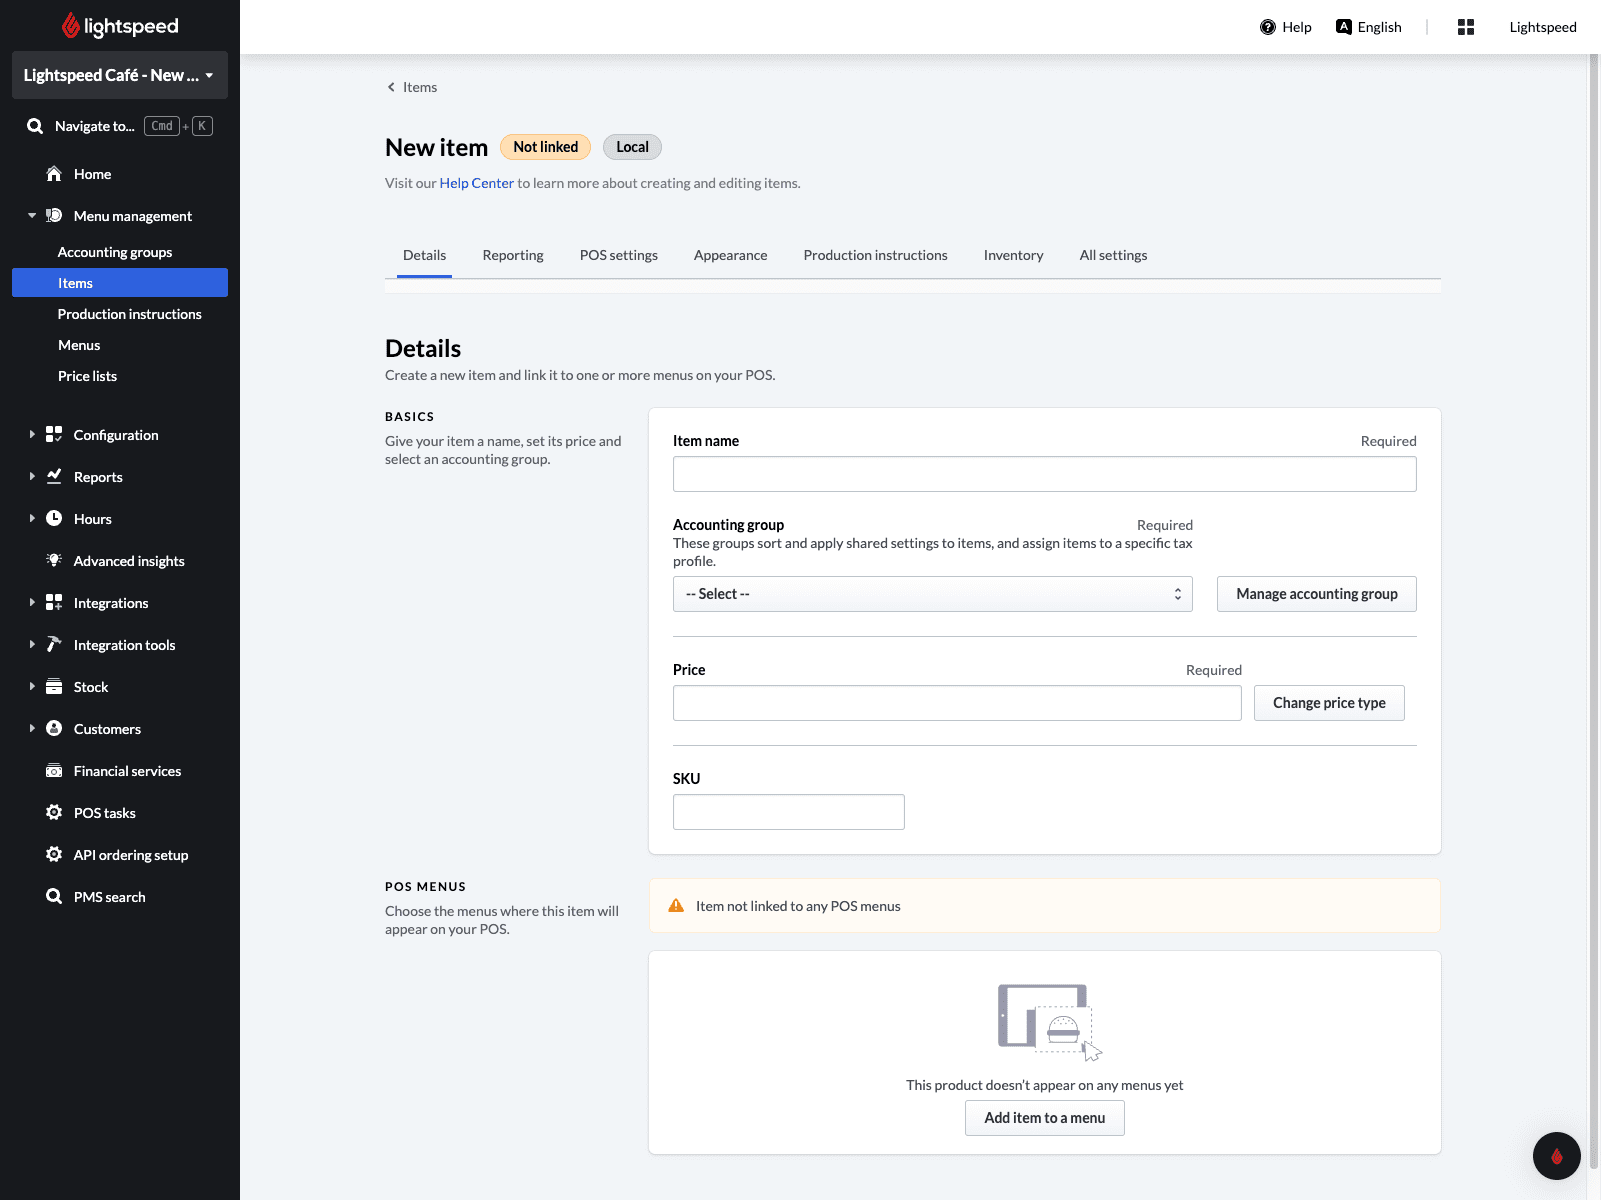Image resolution: width=1601 pixels, height=1200 pixels.
Task: Click the API ordering setup gear icon
Action: [54, 855]
